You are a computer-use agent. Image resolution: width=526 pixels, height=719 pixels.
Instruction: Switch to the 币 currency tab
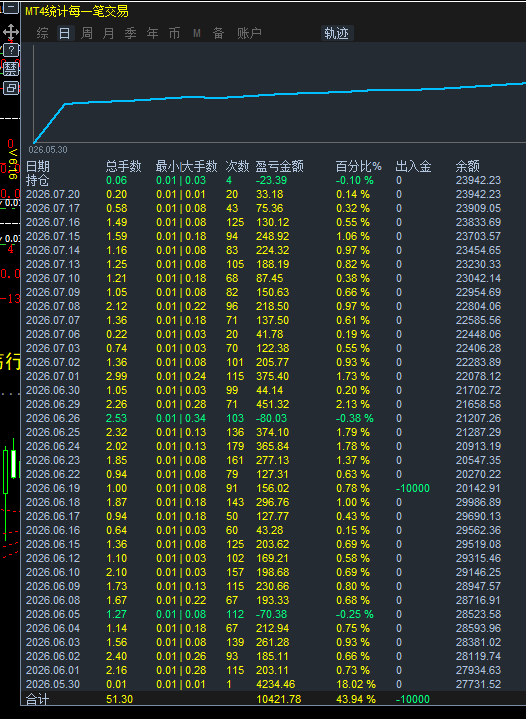click(x=175, y=33)
